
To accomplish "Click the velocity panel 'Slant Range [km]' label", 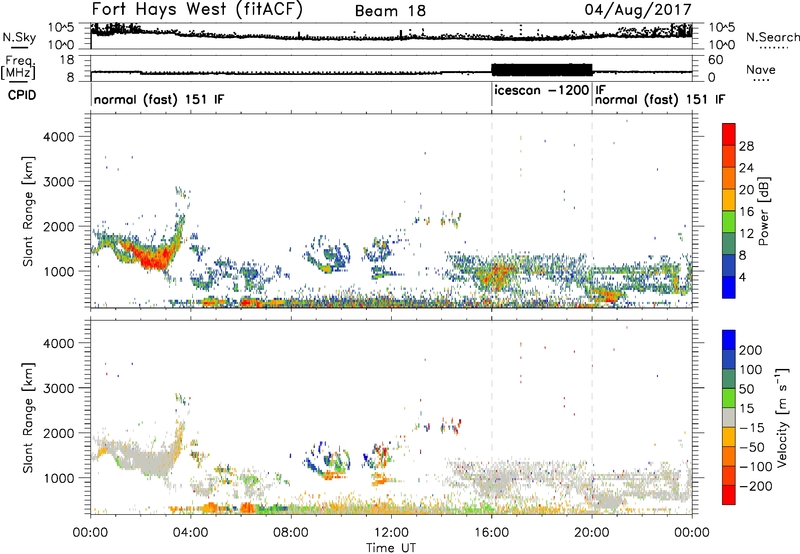I will (28, 417).
